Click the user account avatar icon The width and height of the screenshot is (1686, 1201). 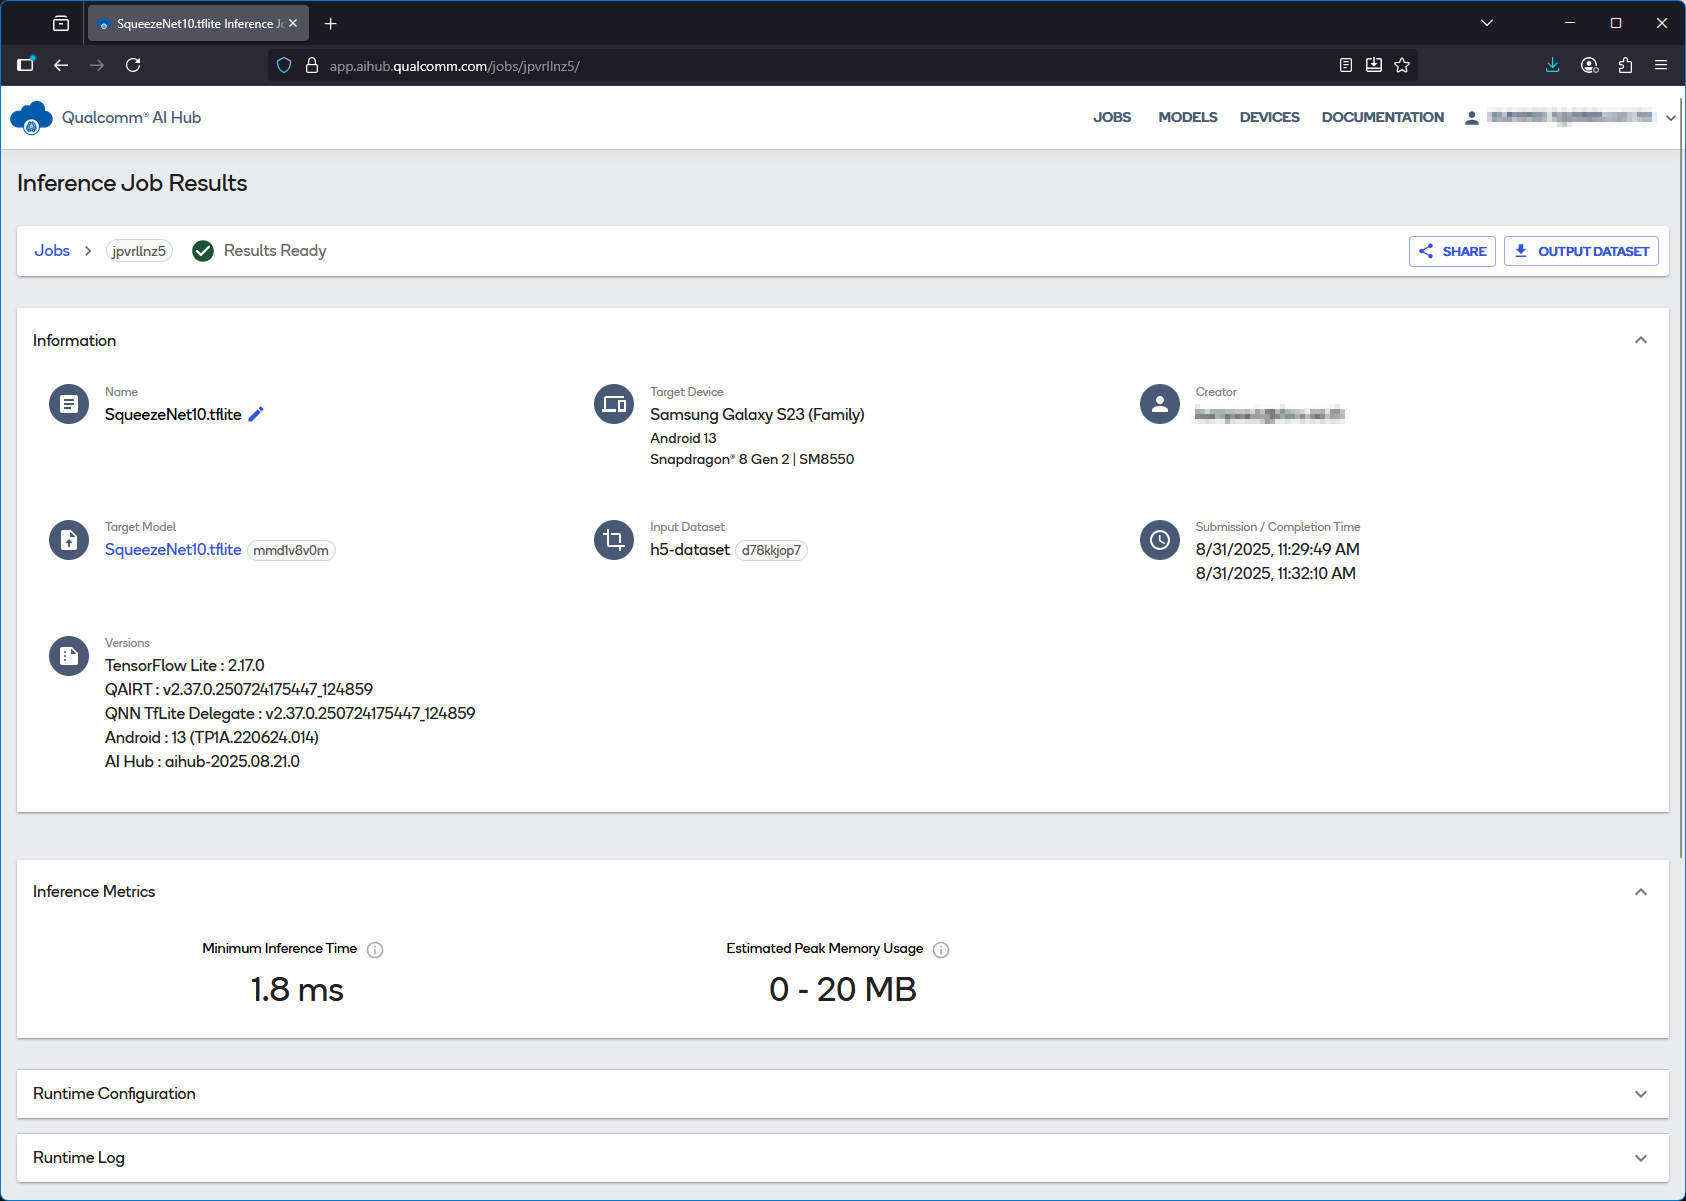(x=1472, y=118)
